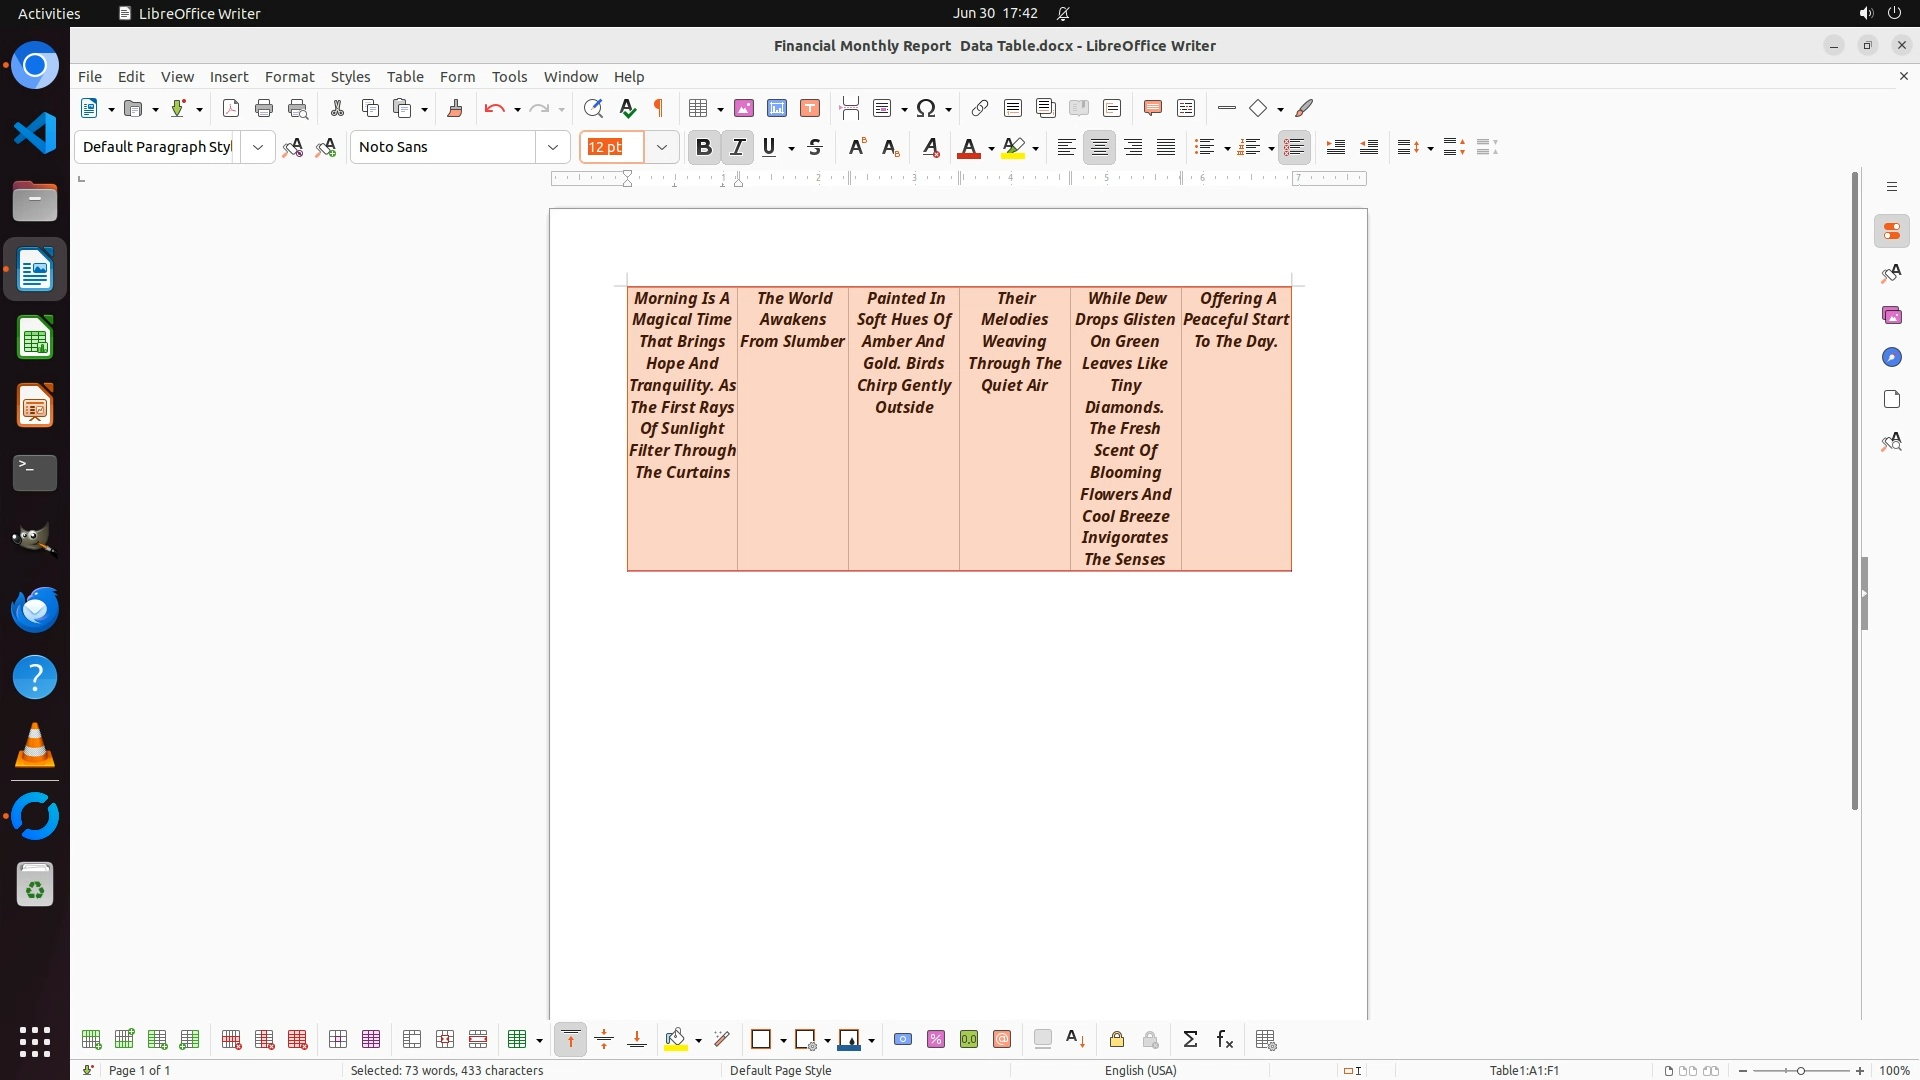Open the Format menu
This screenshot has height=1080, width=1920.
[289, 76]
